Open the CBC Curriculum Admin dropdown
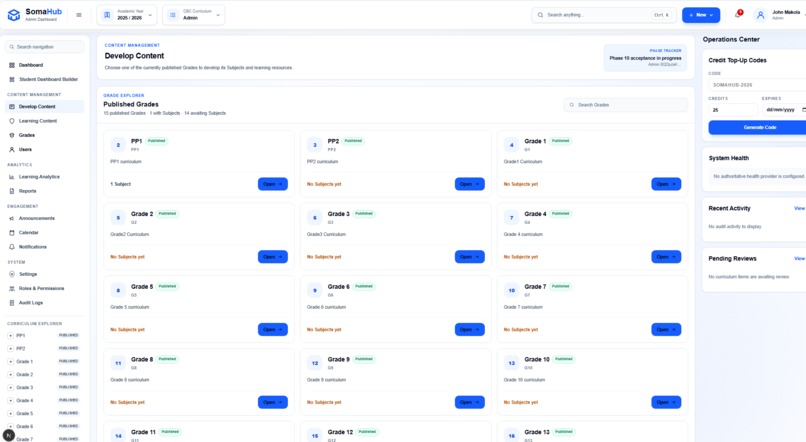806x442 pixels. pyautogui.click(x=194, y=15)
